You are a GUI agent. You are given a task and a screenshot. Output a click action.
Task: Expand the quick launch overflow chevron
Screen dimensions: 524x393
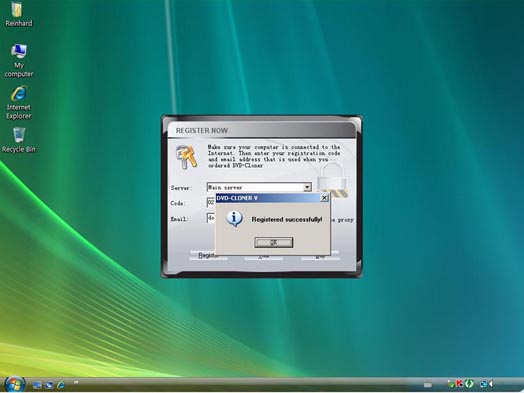(x=76, y=382)
